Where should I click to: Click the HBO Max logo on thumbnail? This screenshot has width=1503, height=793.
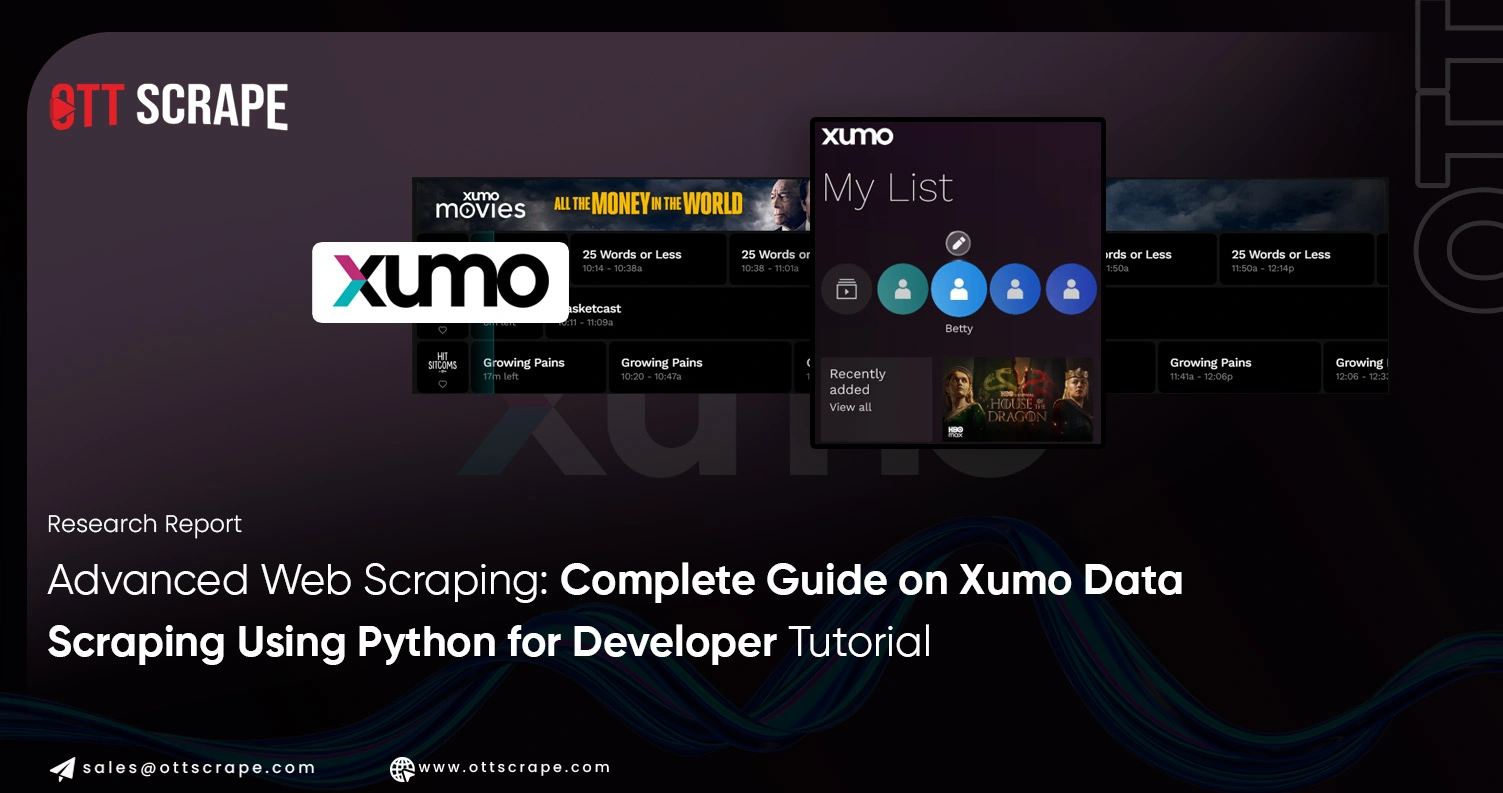(954, 432)
